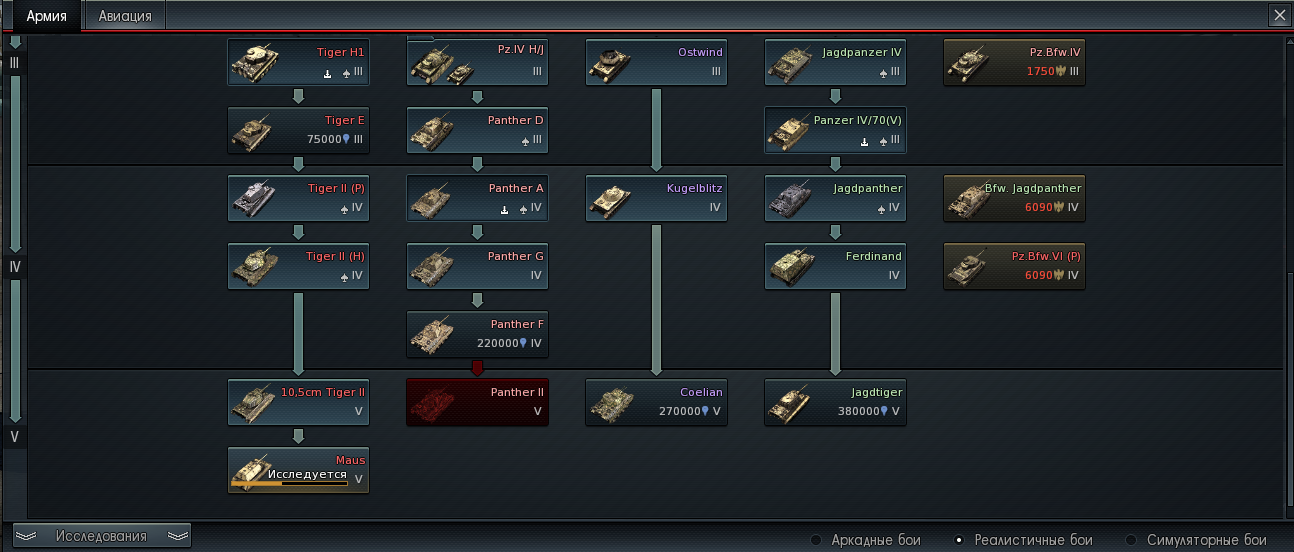Open the Pz.IV H/J vehicle group
1294x552 pixels.
click(x=478, y=62)
